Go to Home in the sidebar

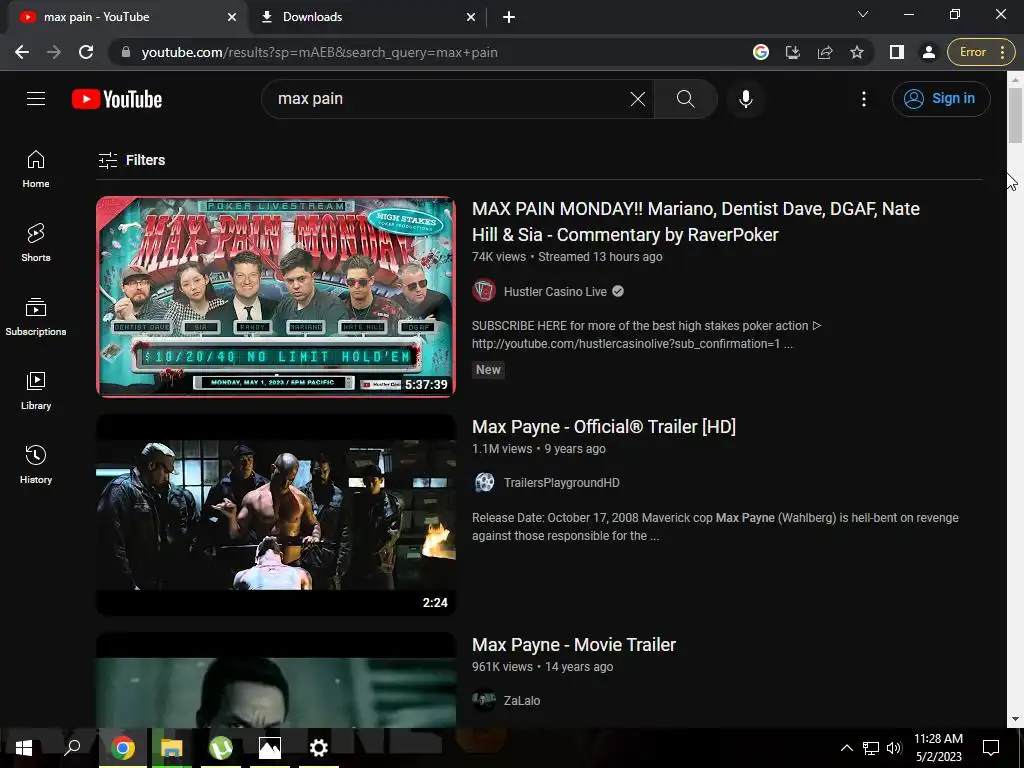(36, 169)
